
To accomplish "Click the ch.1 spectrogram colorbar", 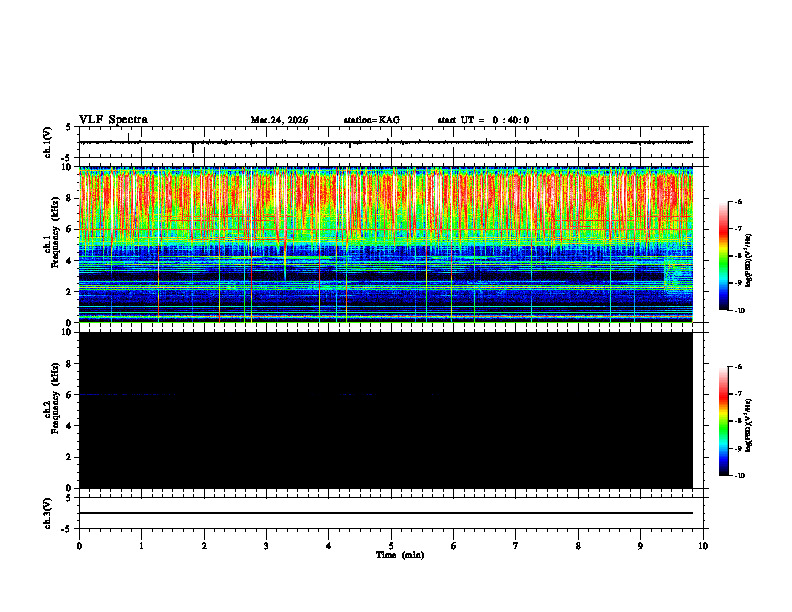I will point(723,256).
